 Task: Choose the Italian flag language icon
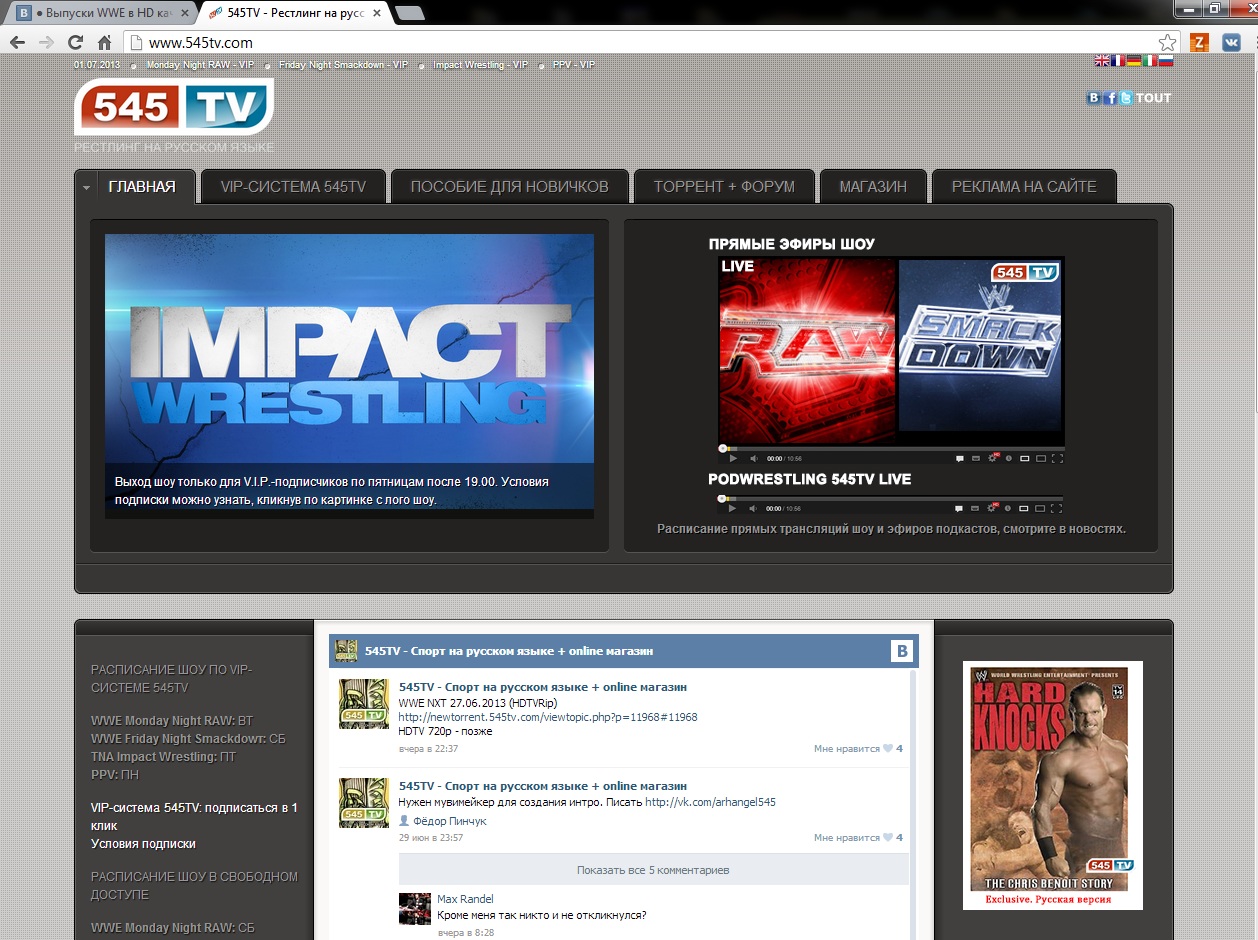pos(1150,61)
